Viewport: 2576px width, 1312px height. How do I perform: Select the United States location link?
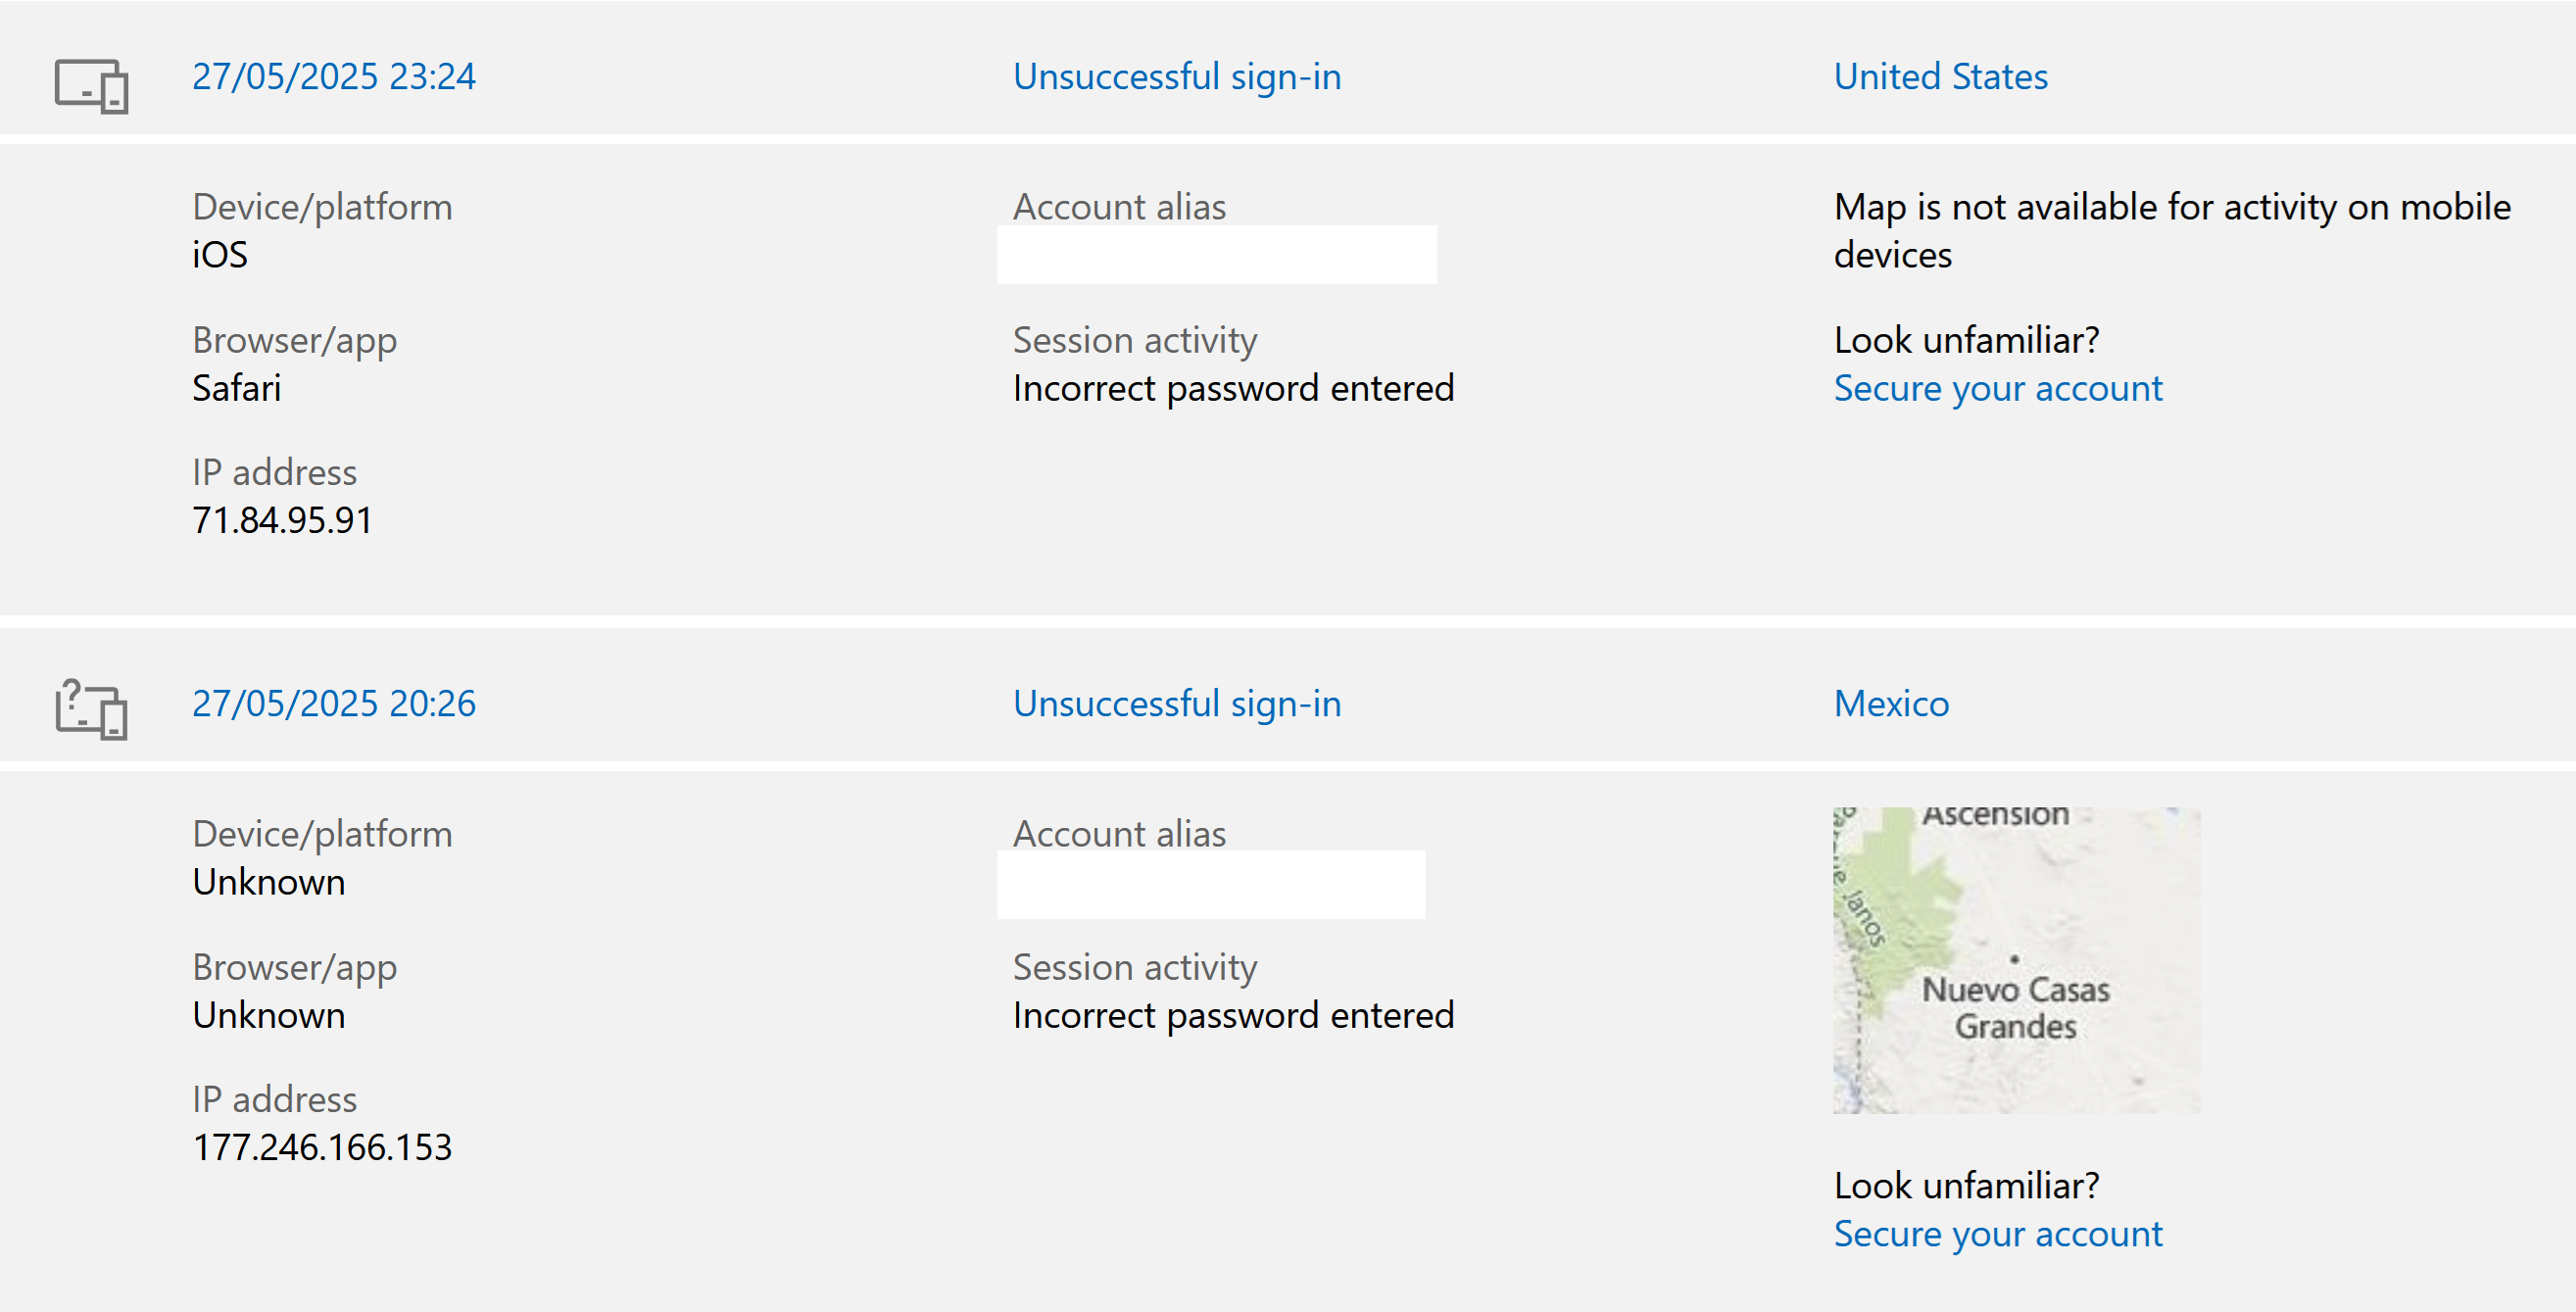point(1940,76)
